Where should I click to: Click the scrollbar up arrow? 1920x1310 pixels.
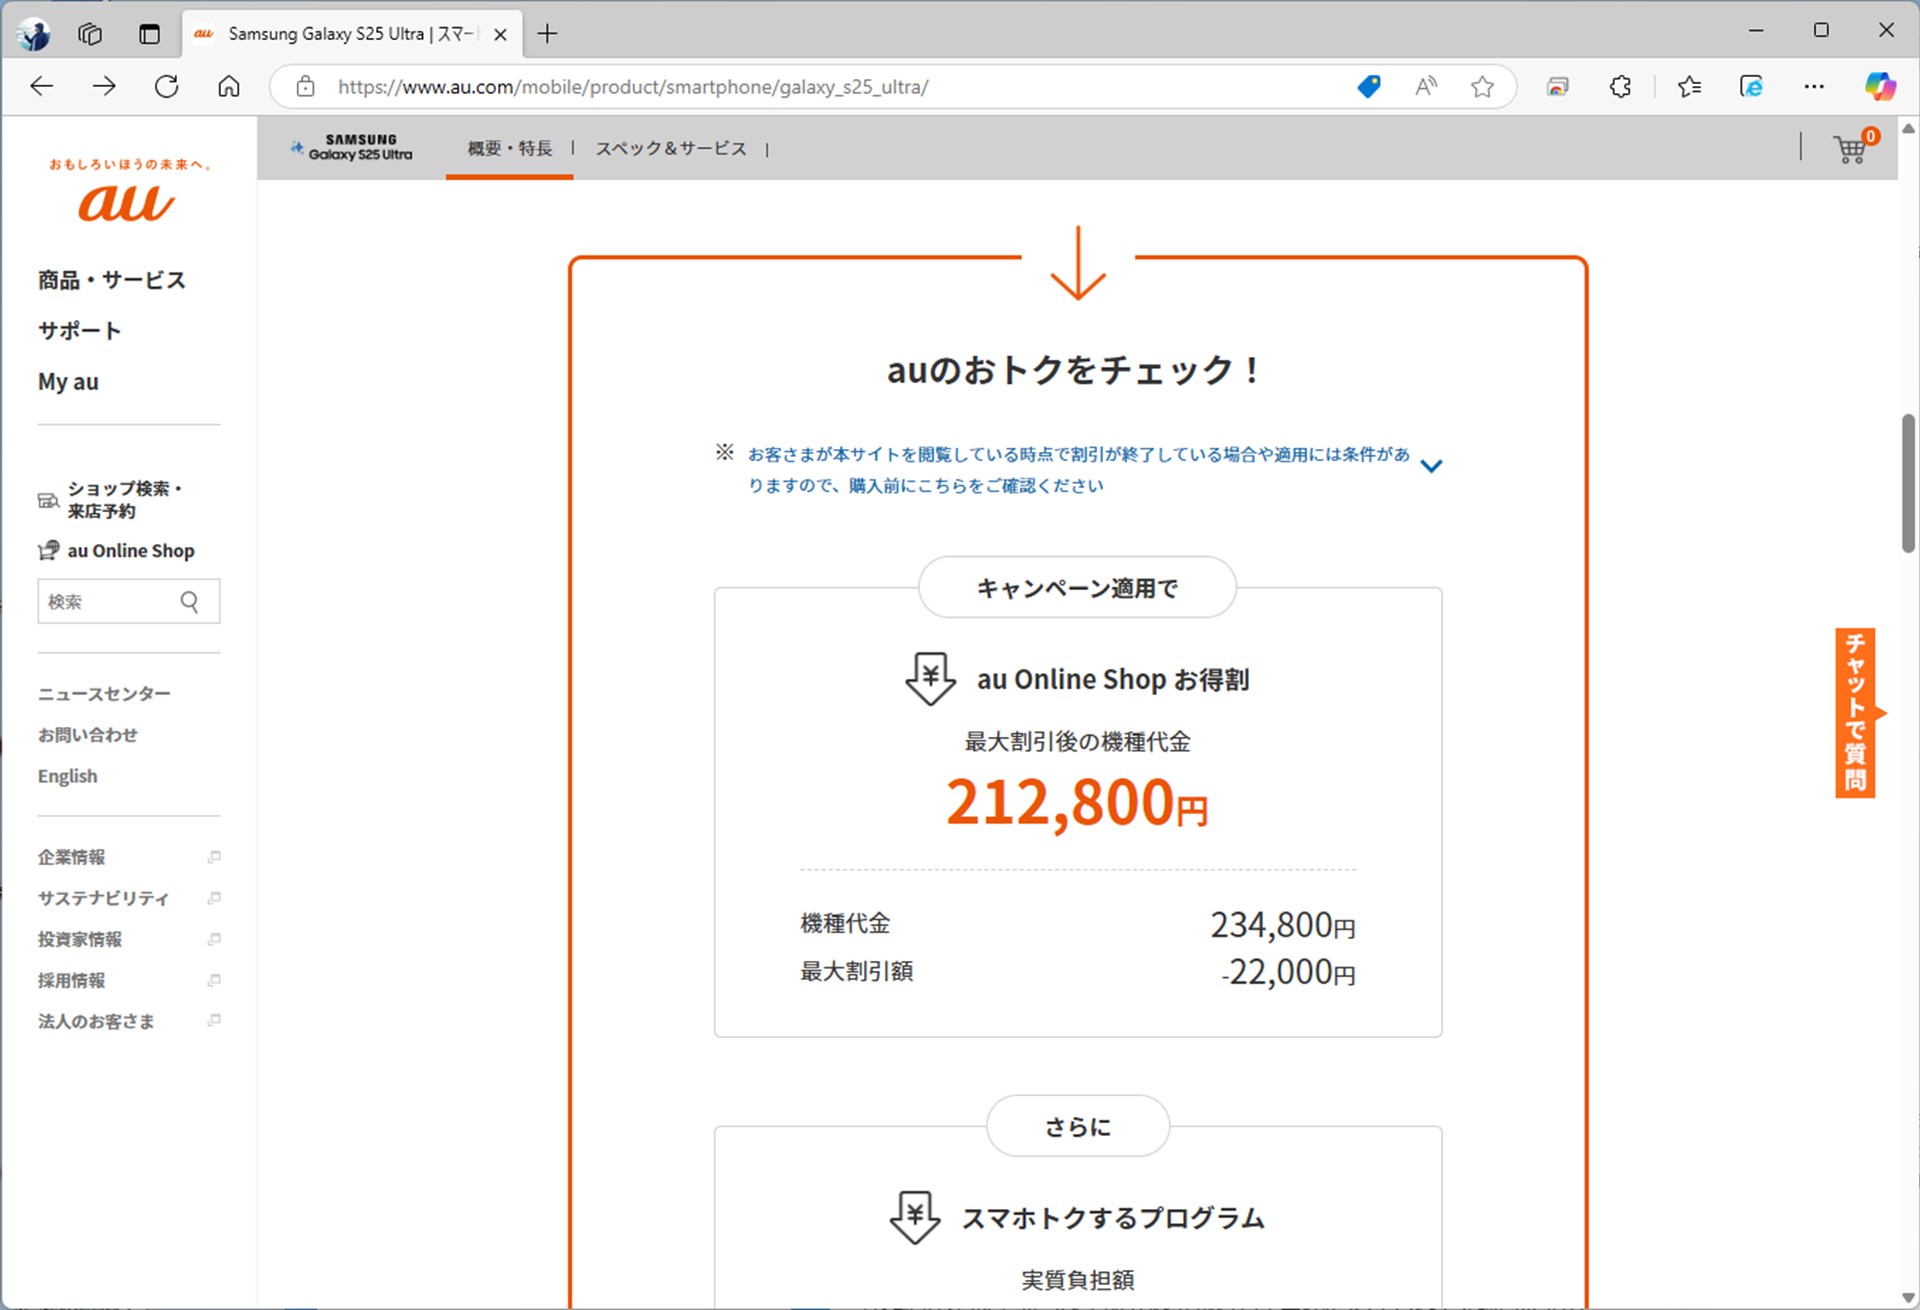click(1908, 127)
